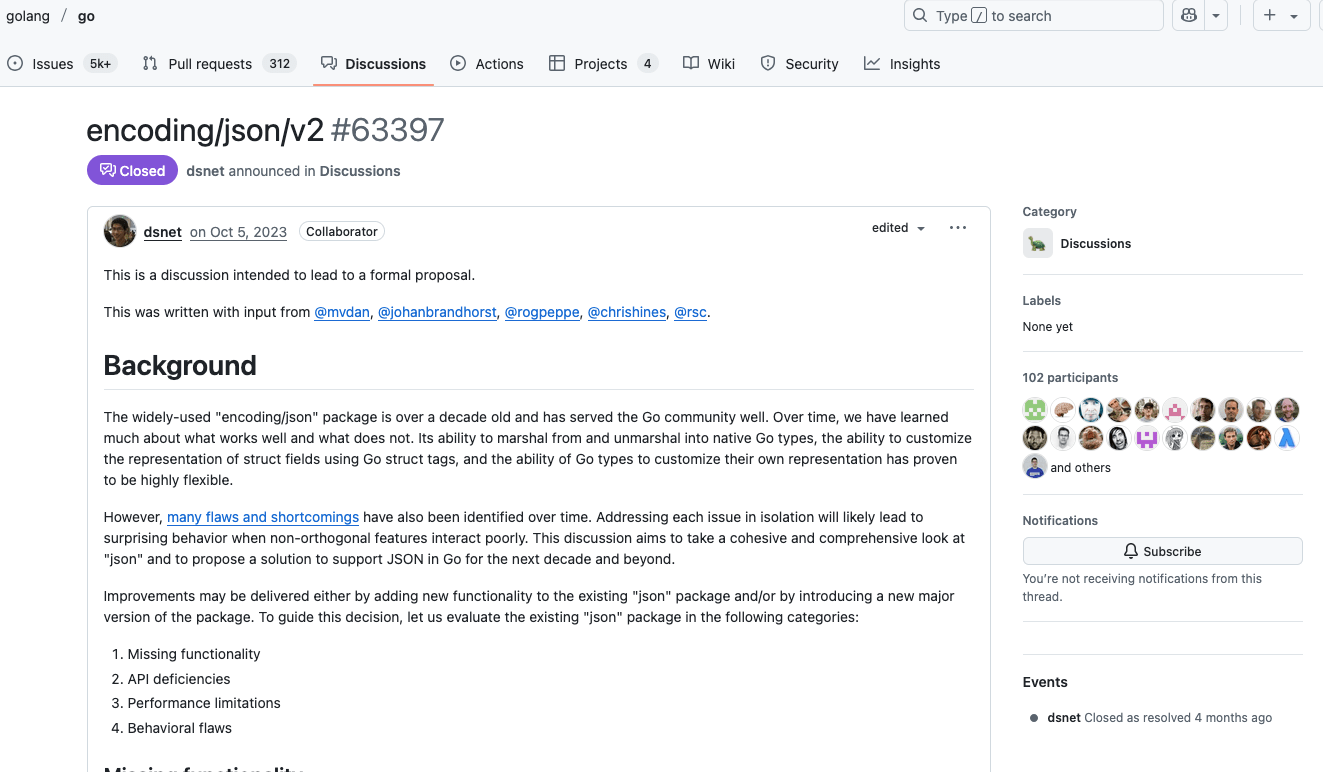Click the Closed status badge

132,171
